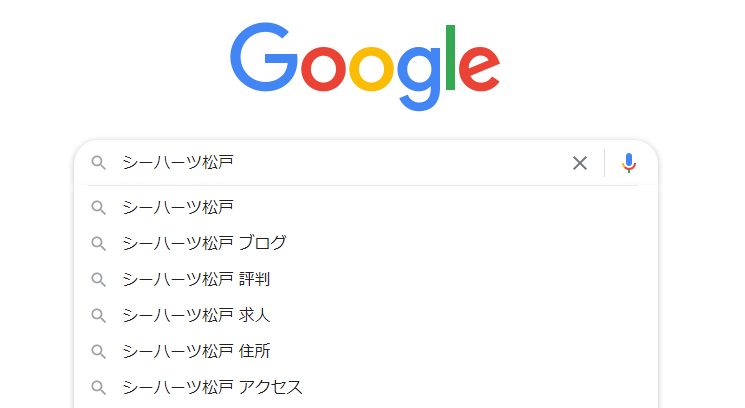Click the search icon beside the 評判 suggestion

point(99,279)
